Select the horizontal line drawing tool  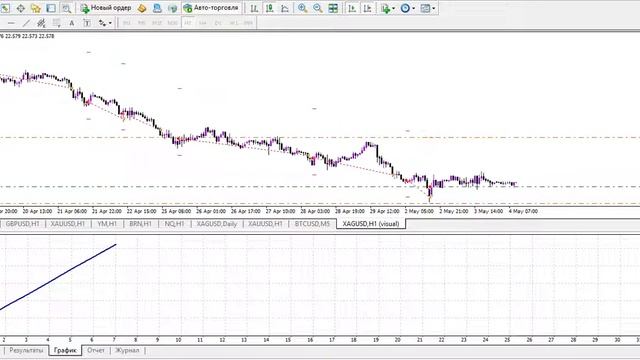tap(11, 23)
